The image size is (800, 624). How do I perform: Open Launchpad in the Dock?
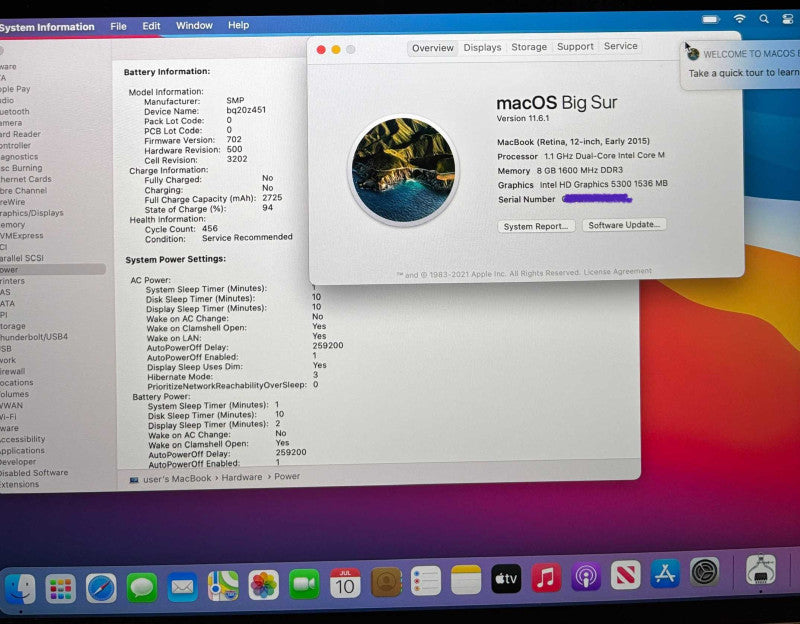pyautogui.click(x=60, y=588)
